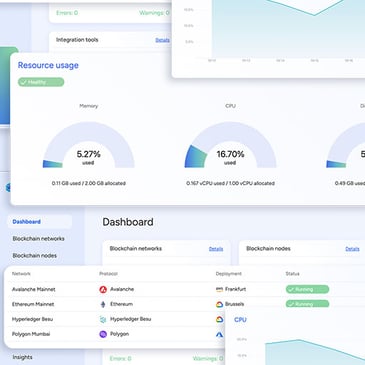This screenshot has width=365, height=365.
Task: Click the AWS icon beside Frankfurt
Action: [219, 289]
